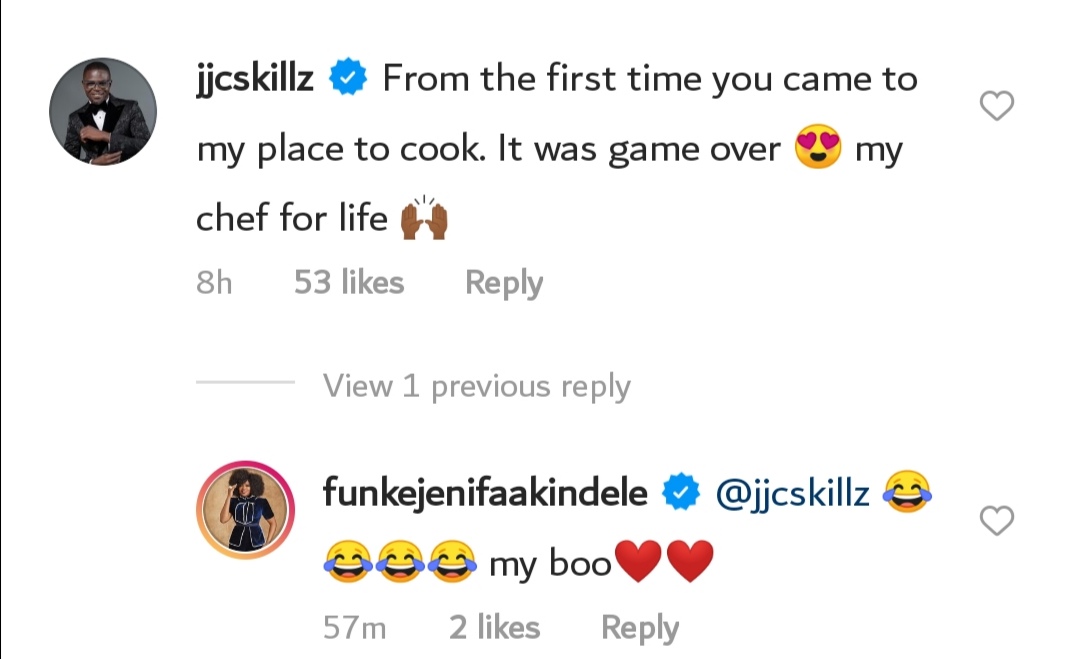Screen dimensions: 1080x659
Task: Reply to funkejenifaakindele's comment
Action: pos(640,628)
